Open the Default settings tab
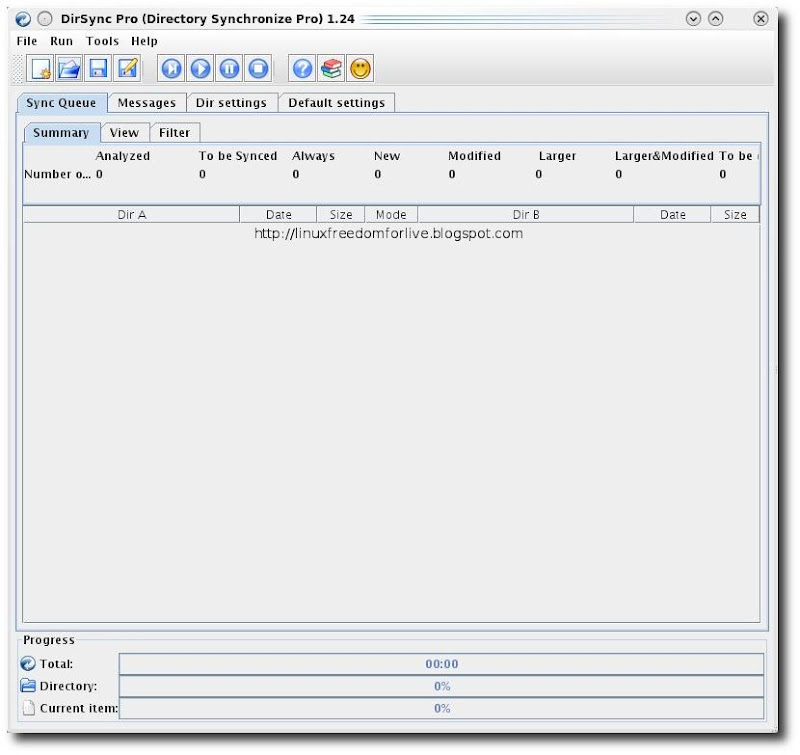800x755 pixels. click(337, 103)
